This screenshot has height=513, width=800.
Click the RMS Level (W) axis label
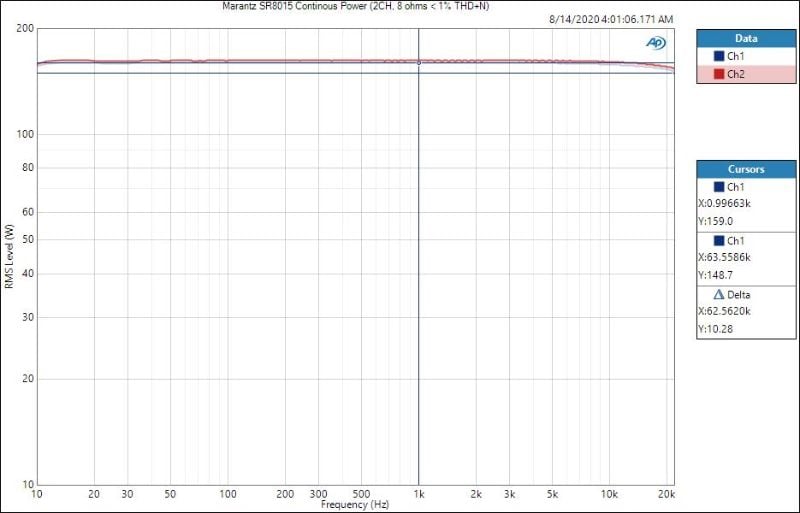coord(9,257)
